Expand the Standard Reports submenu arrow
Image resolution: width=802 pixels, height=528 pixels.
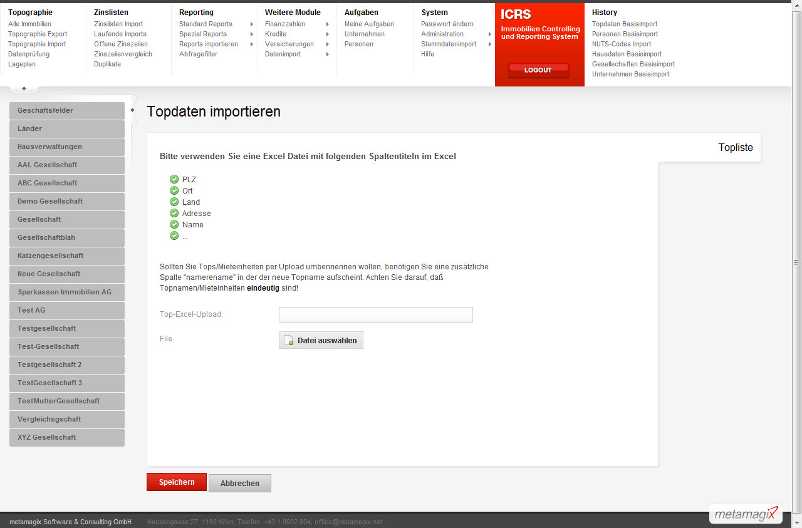pos(251,24)
